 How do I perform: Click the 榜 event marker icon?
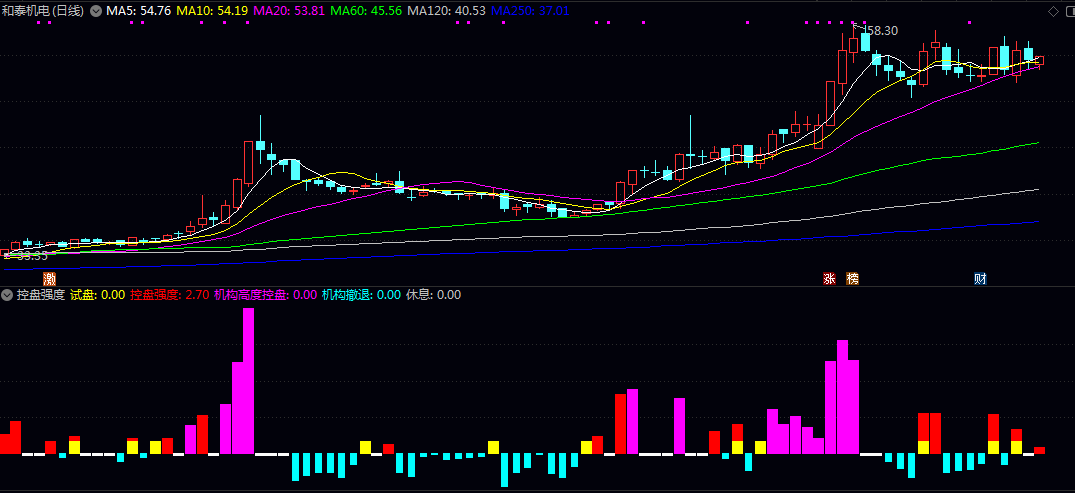pos(852,278)
